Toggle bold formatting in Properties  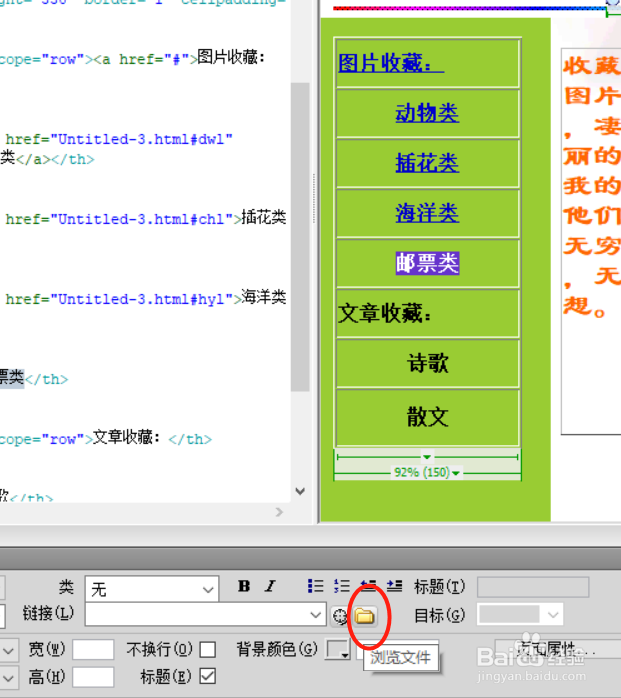pos(244,586)
